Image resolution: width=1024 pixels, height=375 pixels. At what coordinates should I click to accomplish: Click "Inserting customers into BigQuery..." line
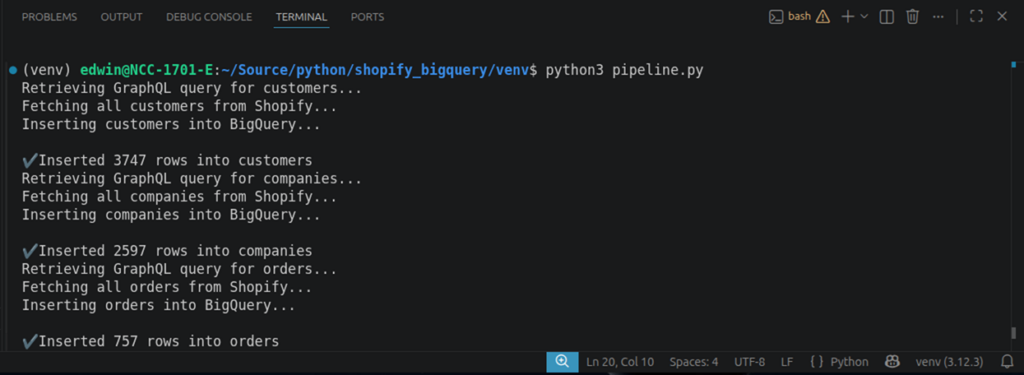pyautogui.click(x=171, y=124)
